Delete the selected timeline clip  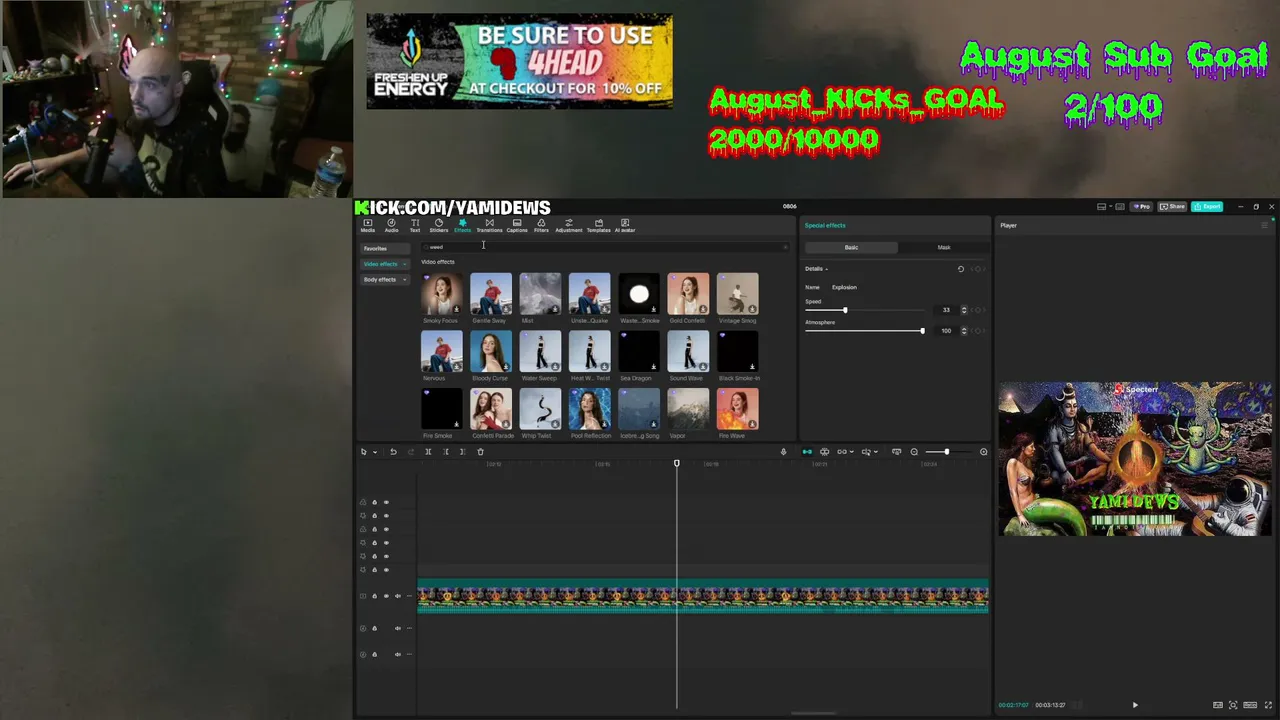(x=480, y=452)
